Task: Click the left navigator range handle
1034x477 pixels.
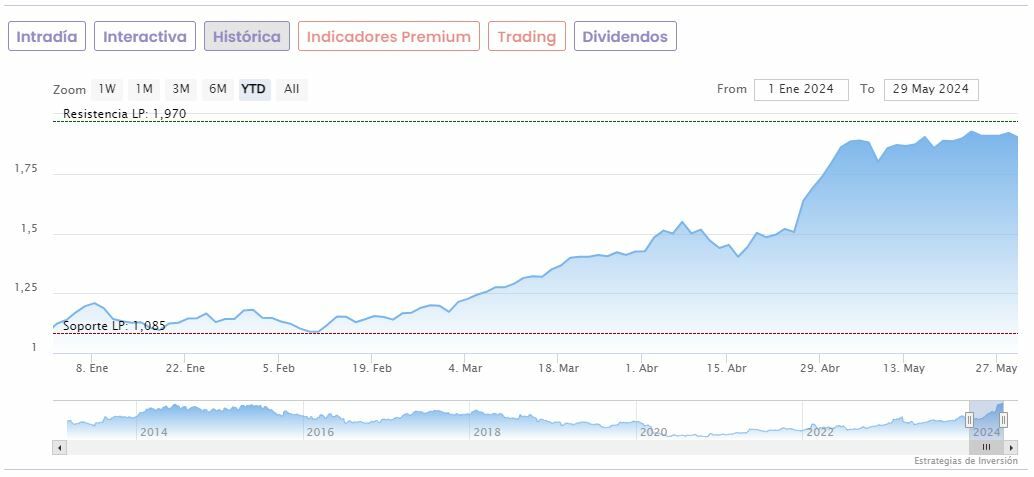Action: 969,420
